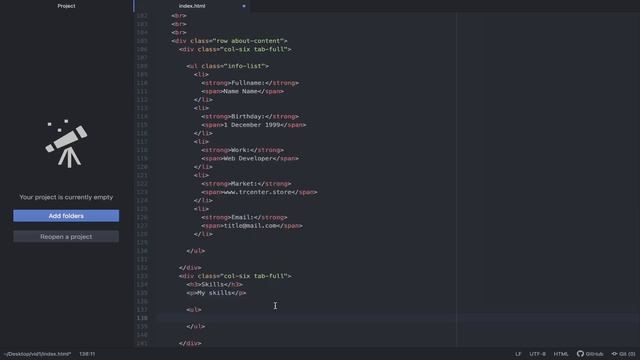Select the index.html editor tab
Screen dimensions: 640x360
tap(192, 6)
